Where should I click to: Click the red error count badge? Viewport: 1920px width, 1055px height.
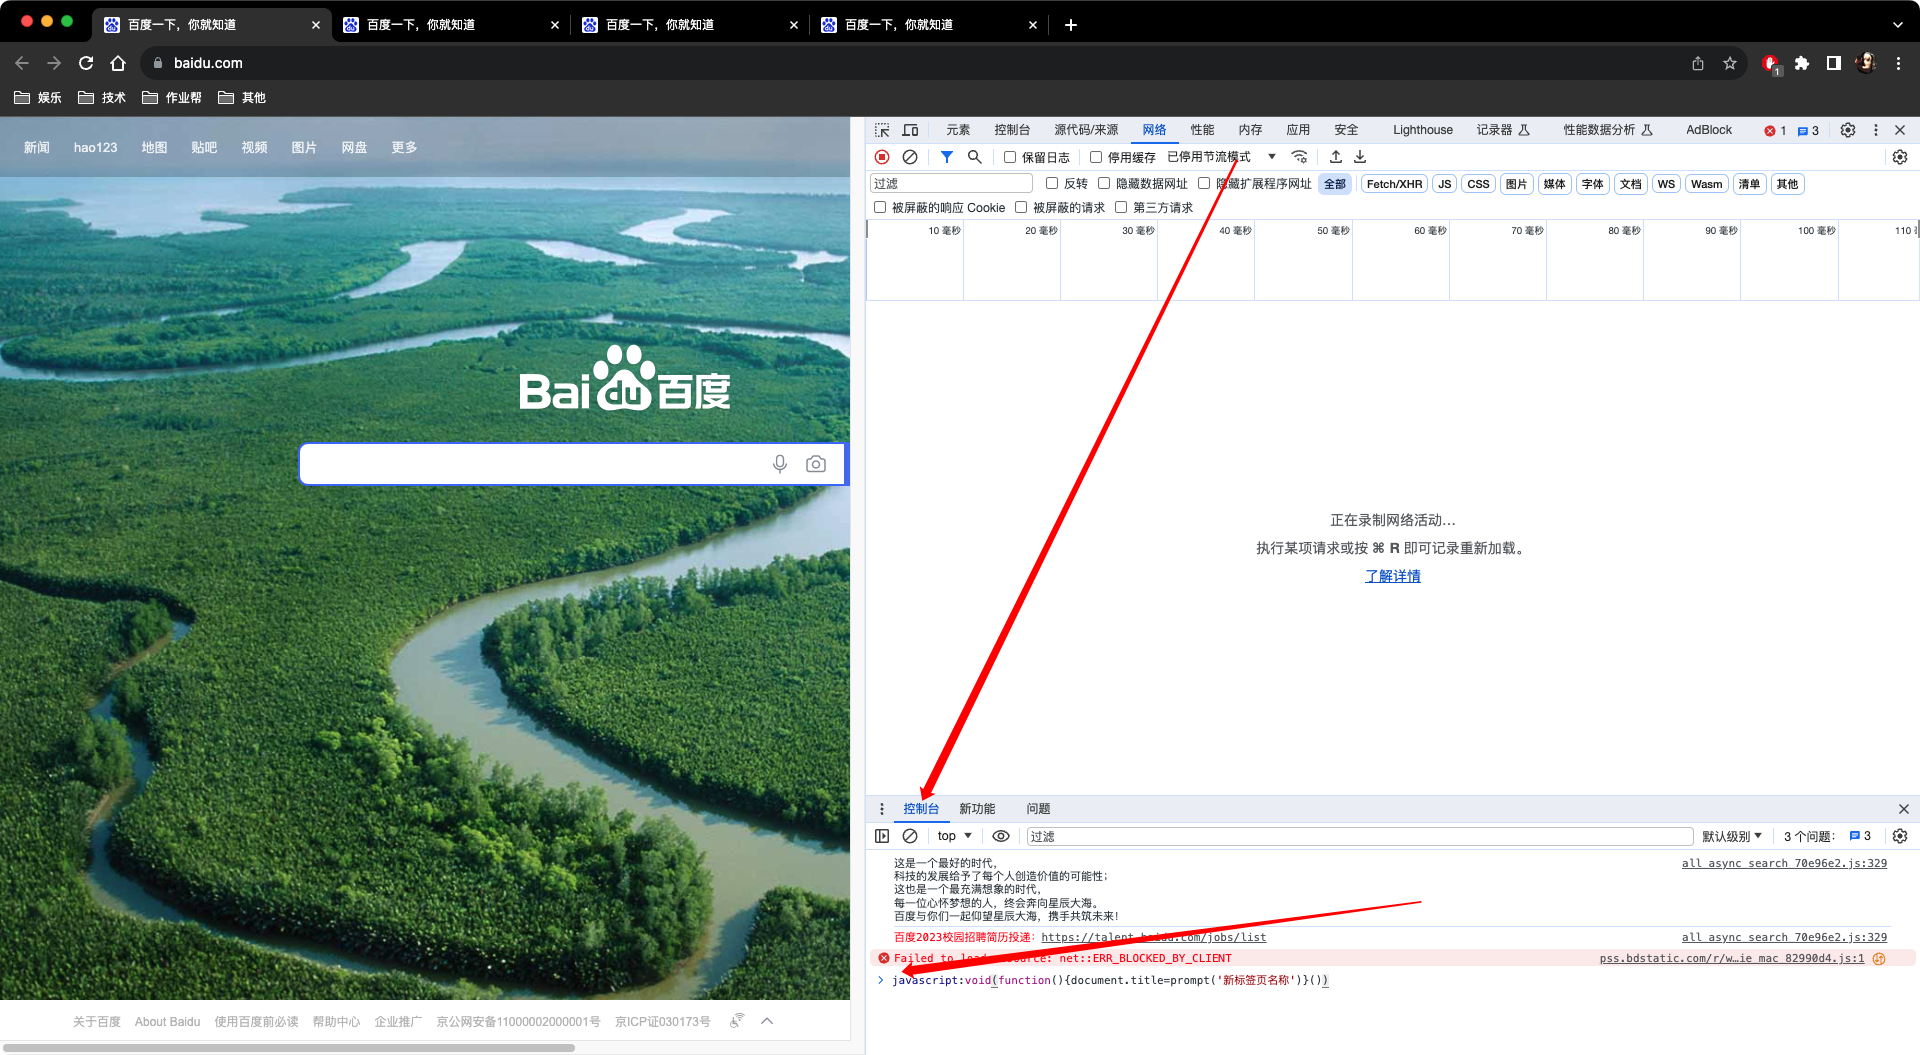1775,131
